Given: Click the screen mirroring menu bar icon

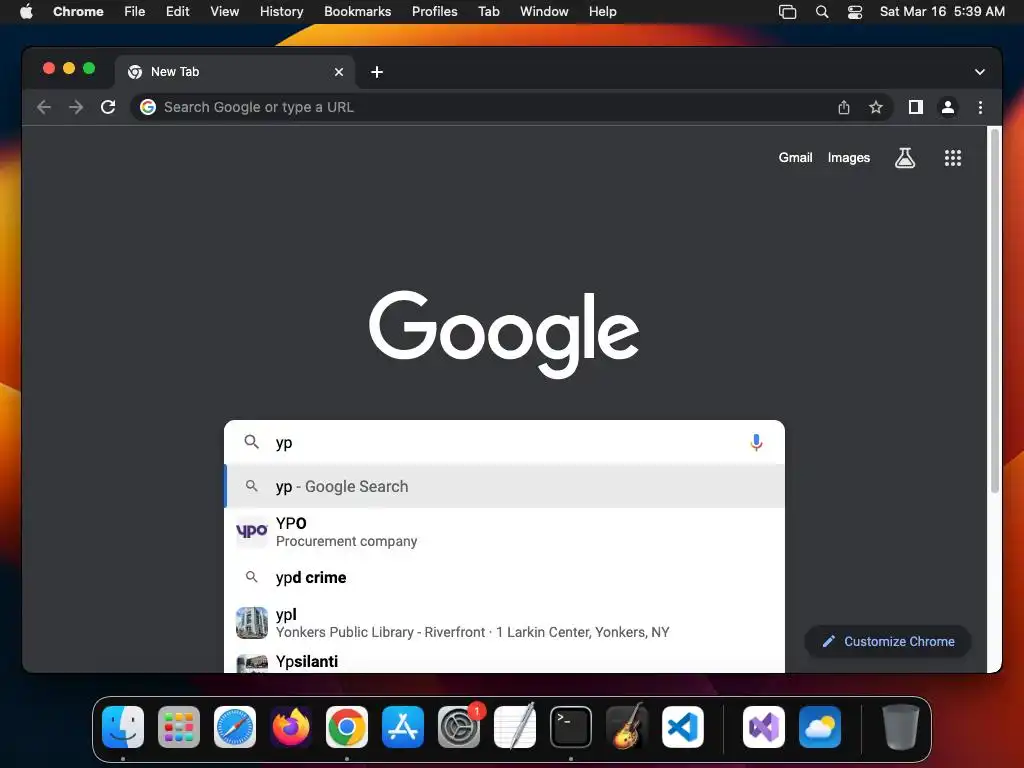Looking at the screenshot, I should (788, 11).
